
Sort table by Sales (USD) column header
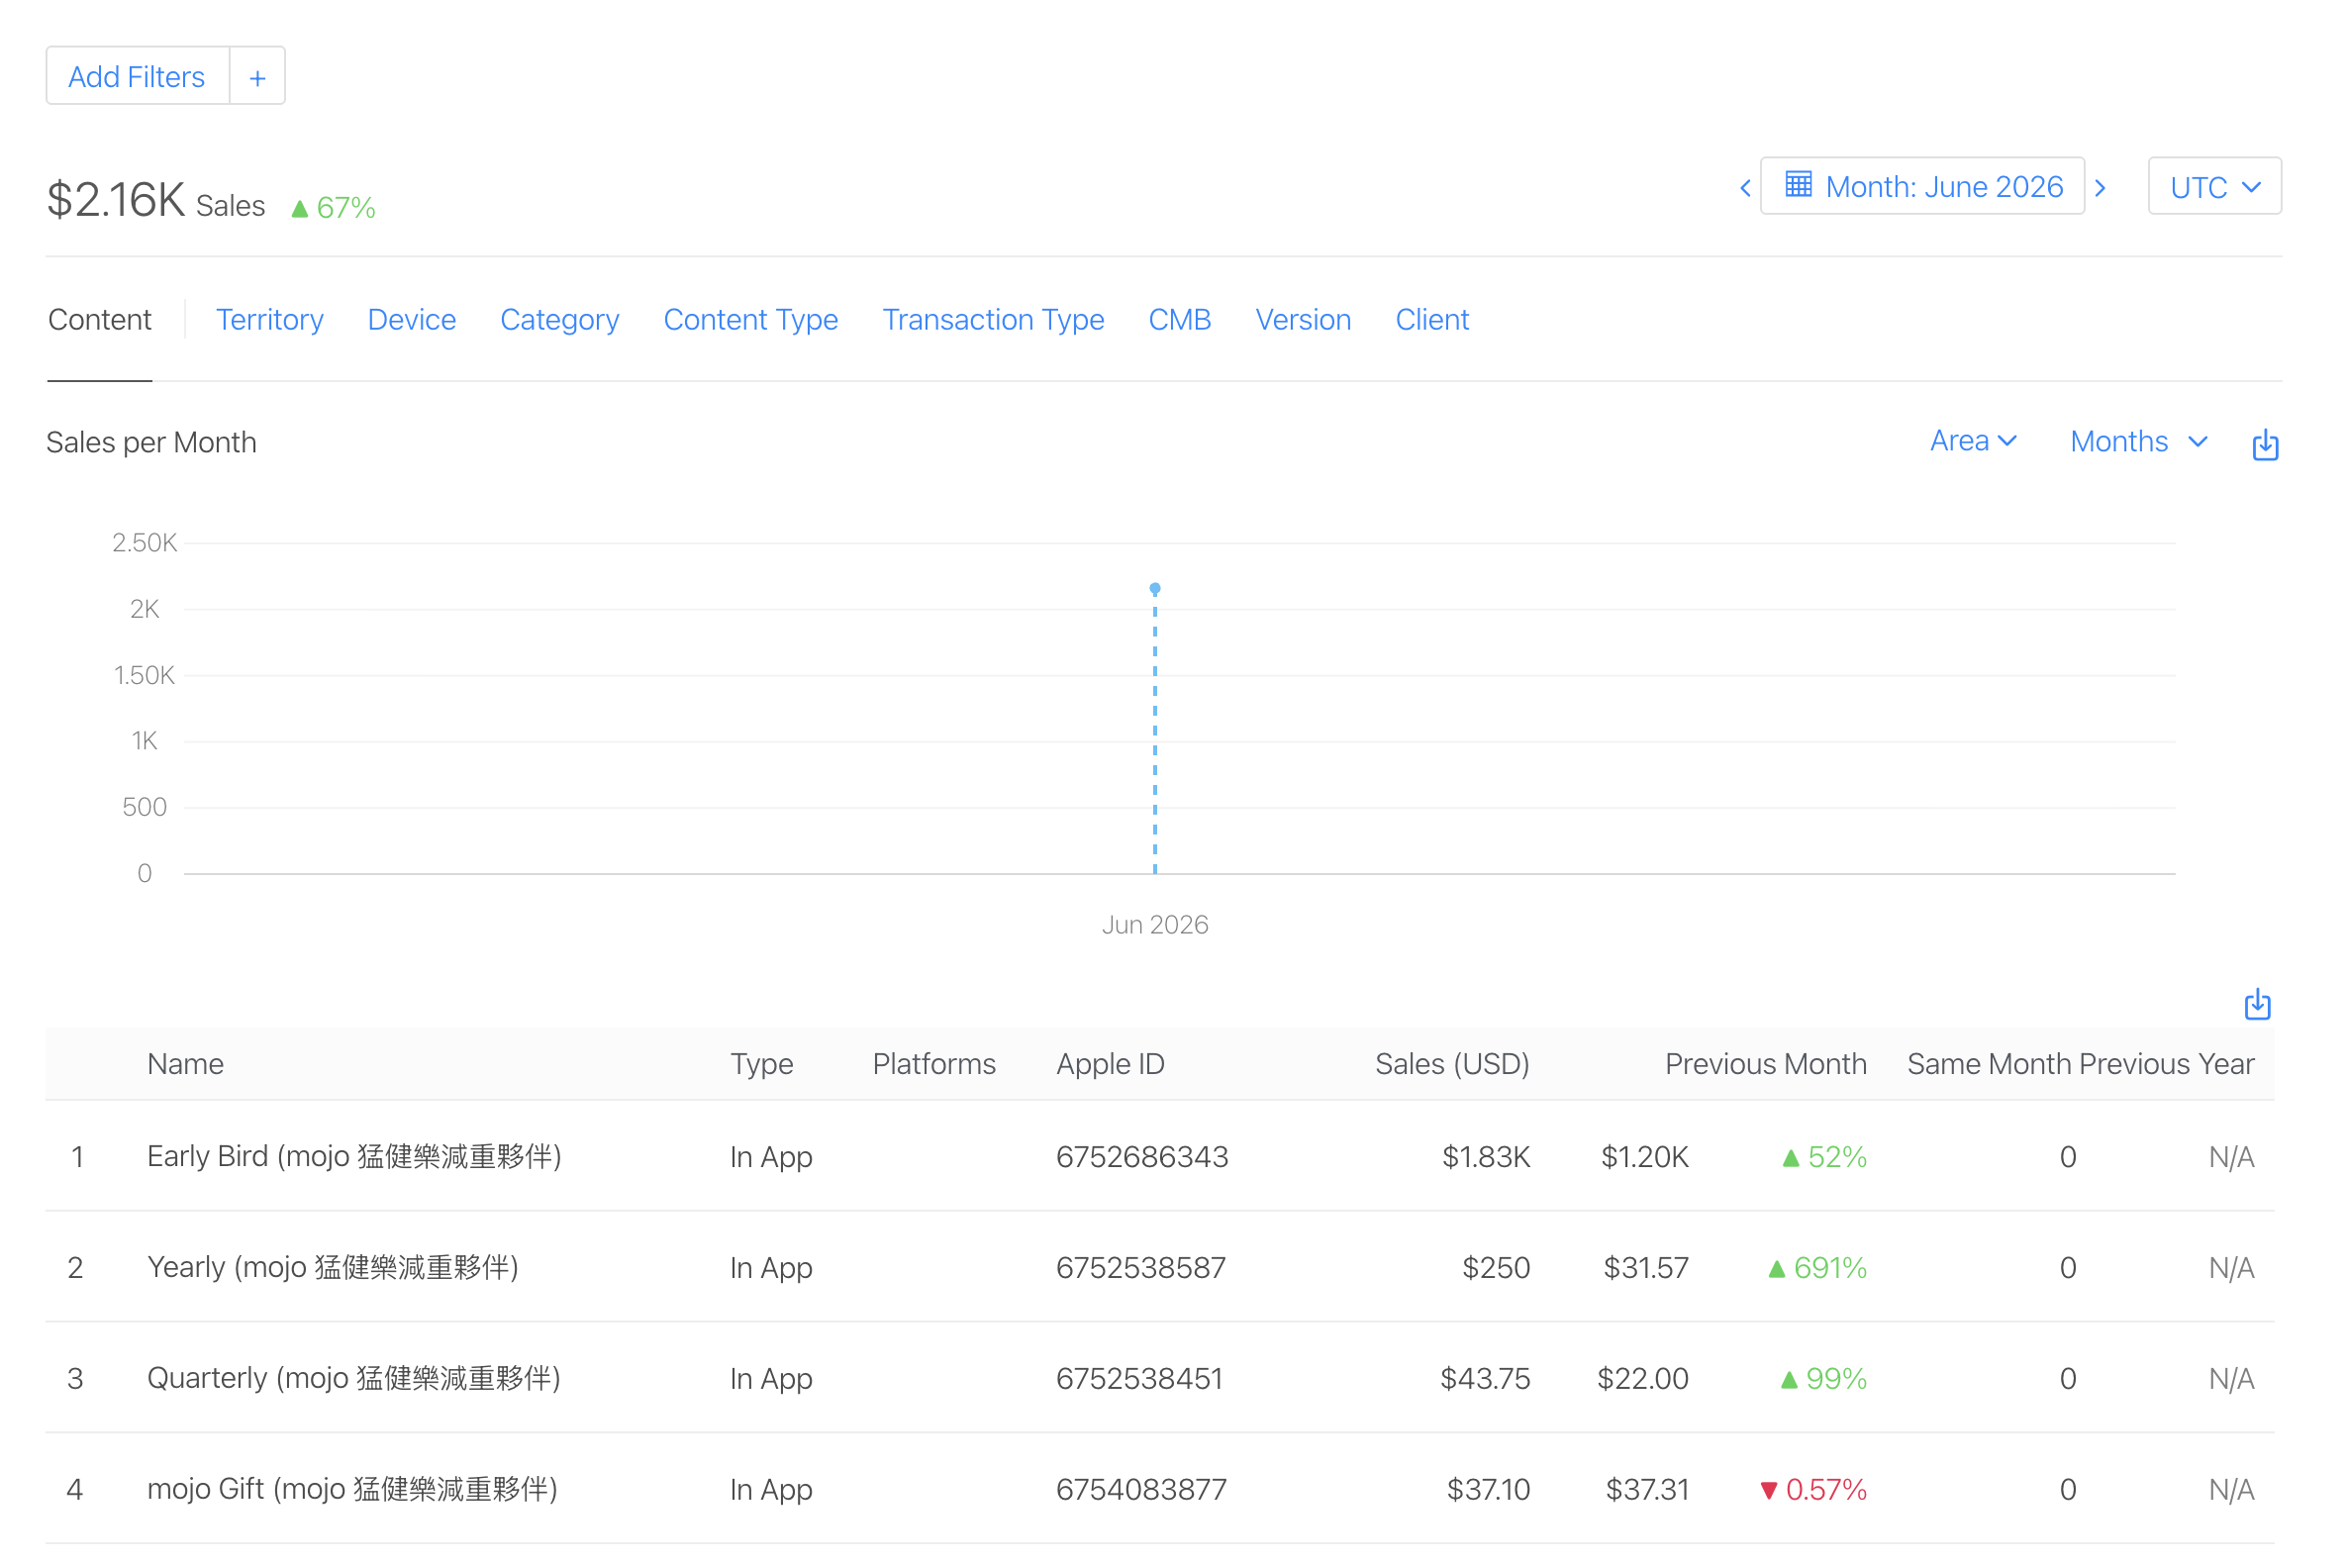click(x=1452, y=1064)
